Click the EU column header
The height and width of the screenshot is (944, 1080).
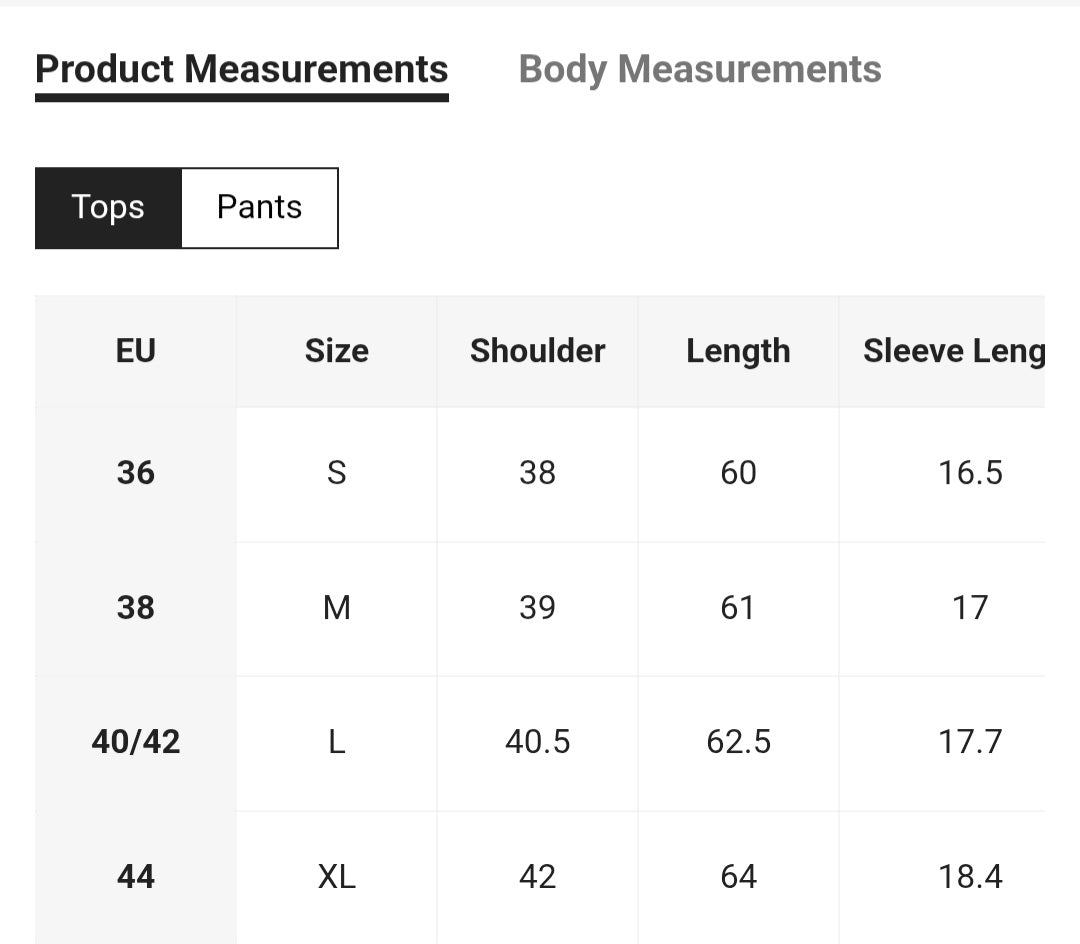pos(136,351)
